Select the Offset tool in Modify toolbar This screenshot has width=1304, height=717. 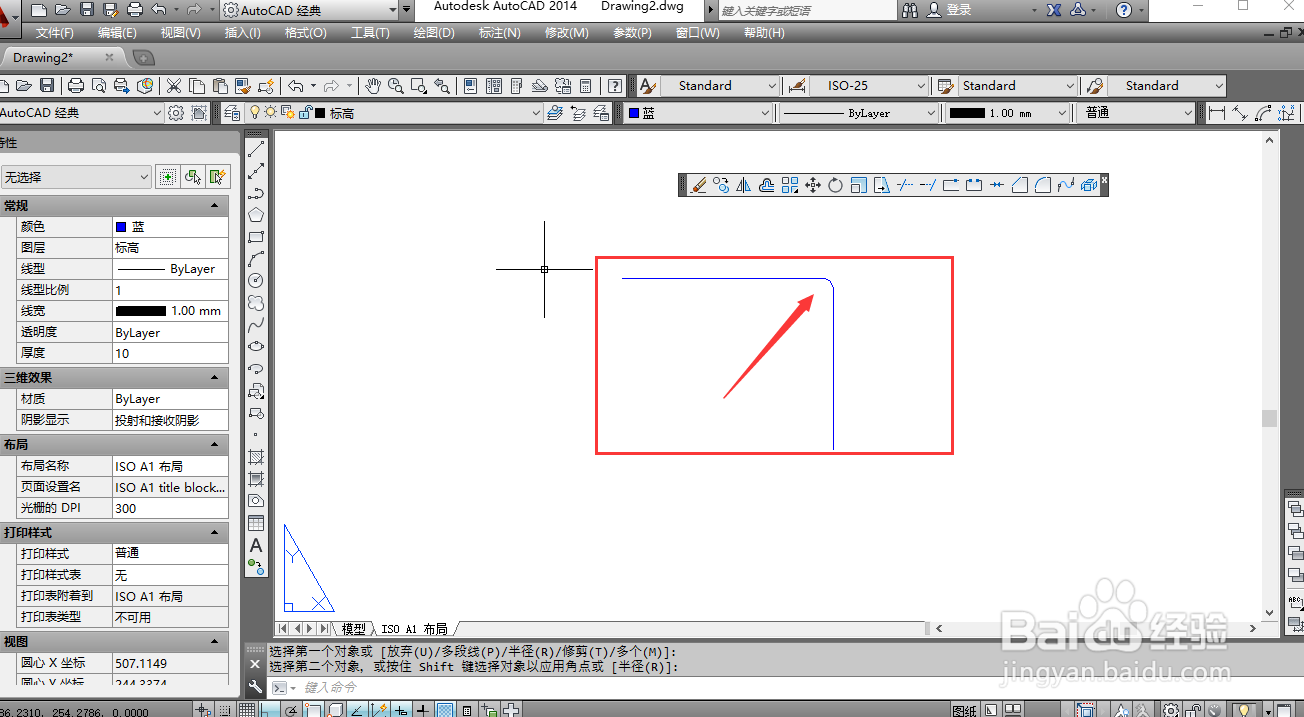pos(766,185)
